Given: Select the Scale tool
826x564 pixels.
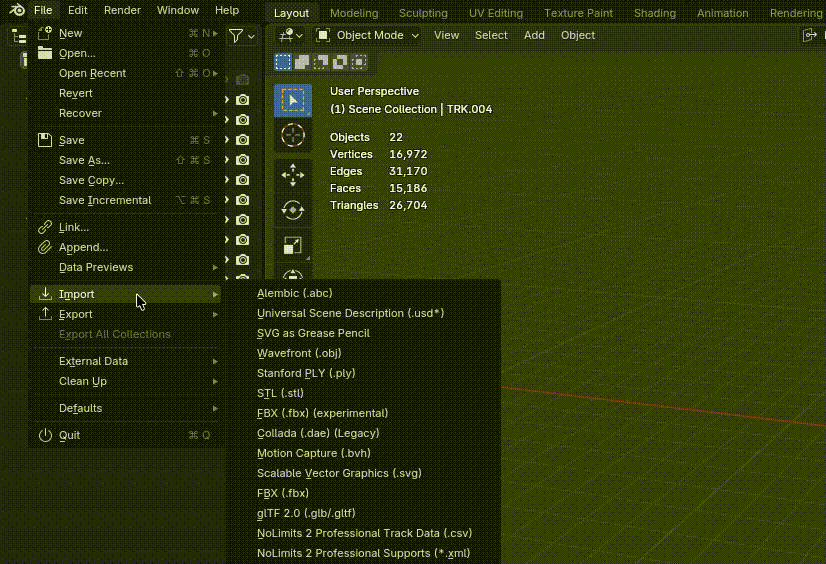Looking at the screenshot, I should pos(292,246).
